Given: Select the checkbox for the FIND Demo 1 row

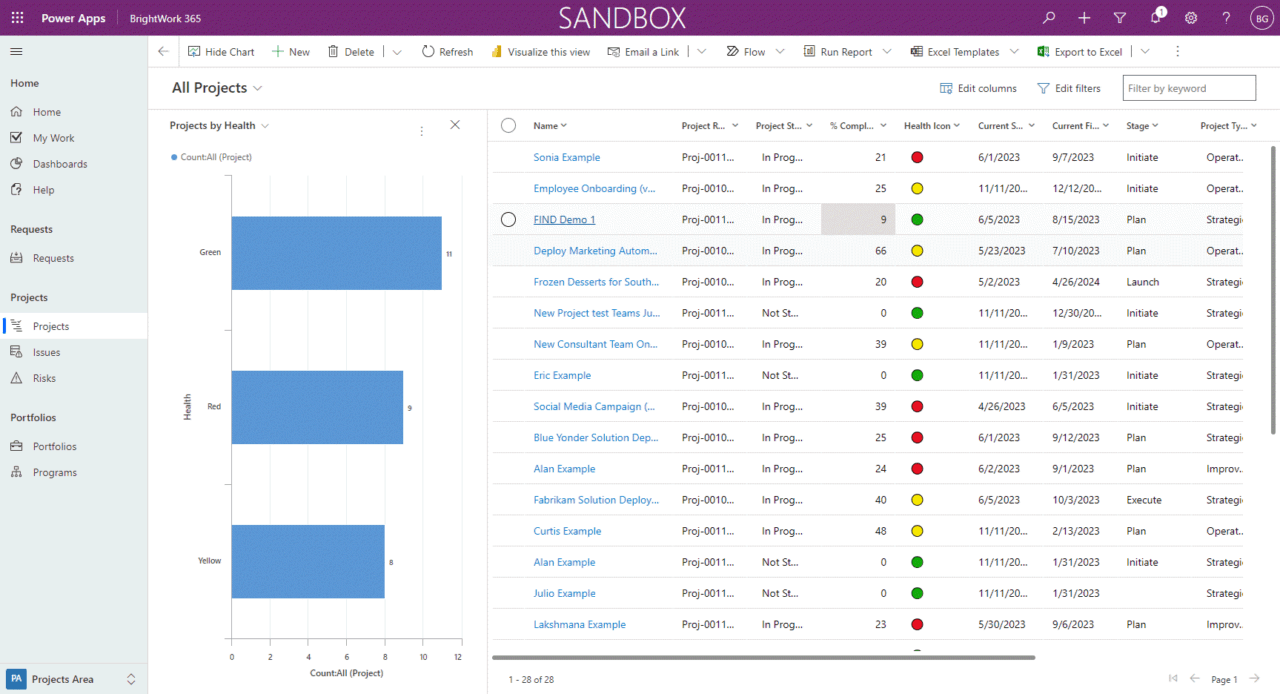Looking at the screenshot, I should 508,219.
